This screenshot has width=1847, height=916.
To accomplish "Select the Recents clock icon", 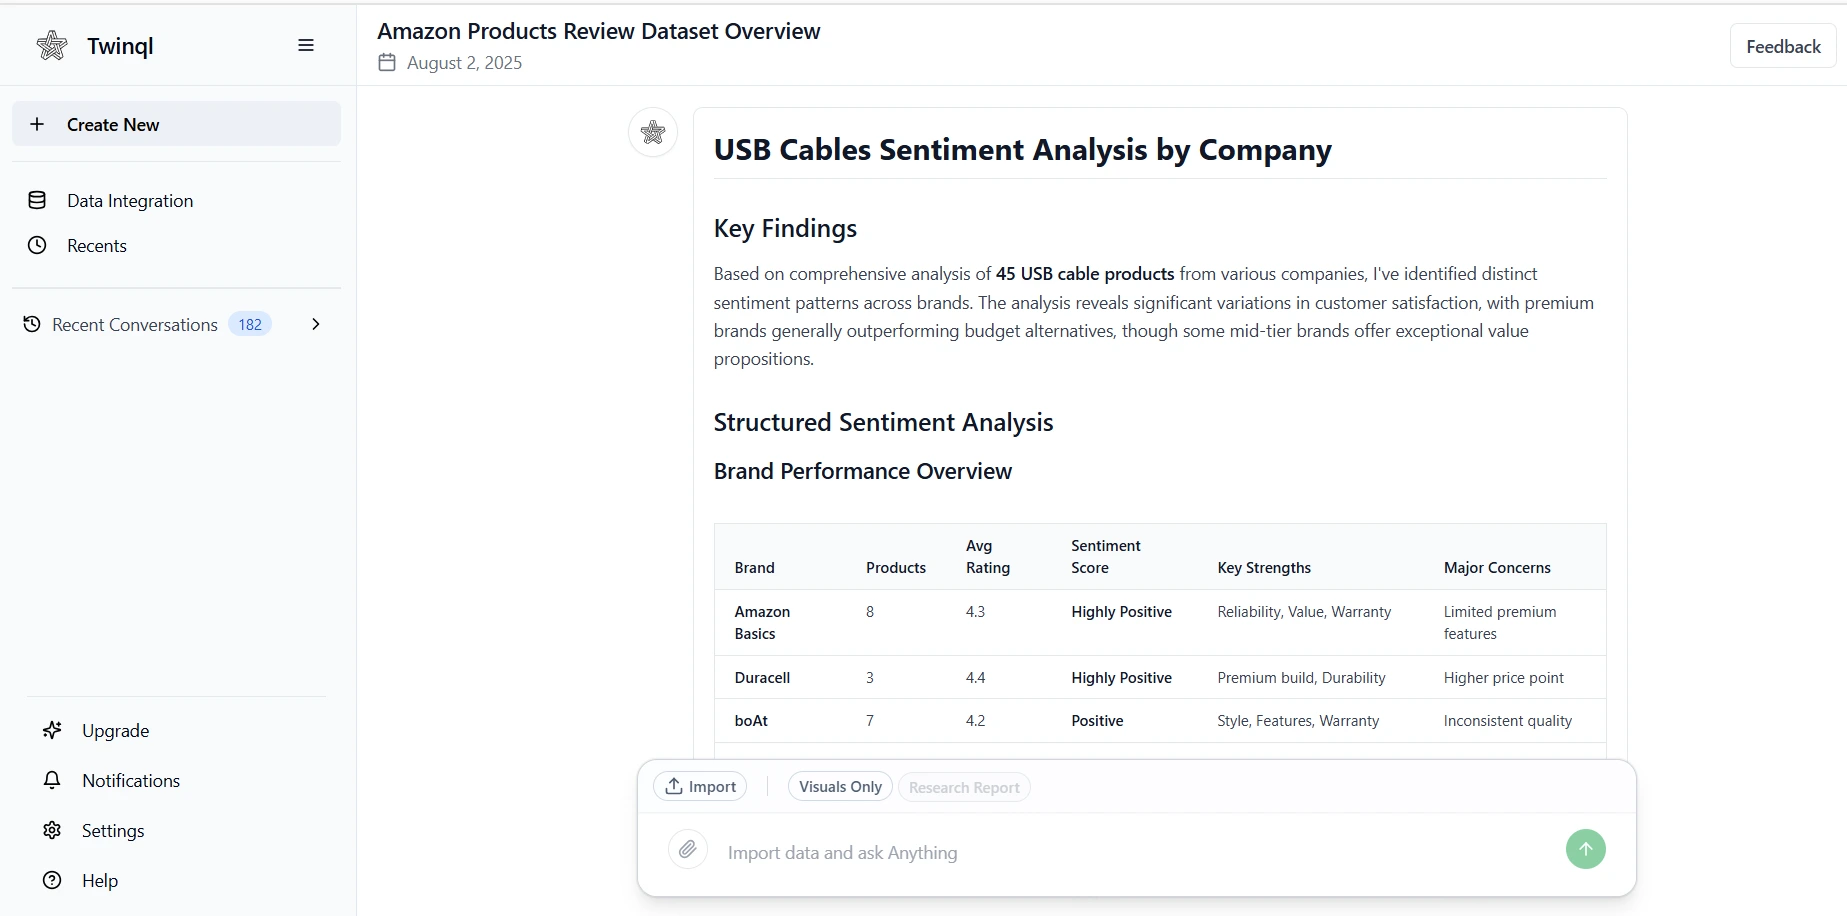I will (x=37, y=245).
